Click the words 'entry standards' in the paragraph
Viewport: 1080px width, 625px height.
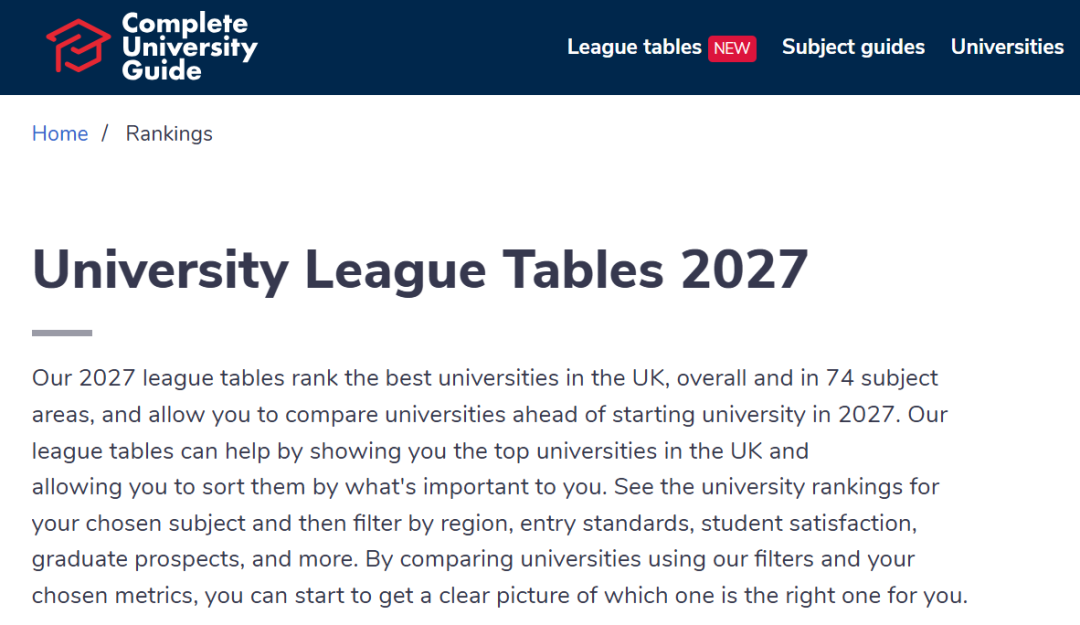(605, 524)
